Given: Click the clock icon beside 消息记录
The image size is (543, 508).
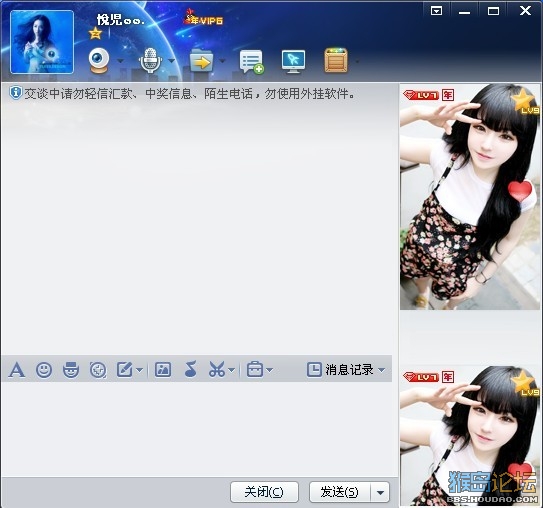Looking at the screenshot, I should 314,370.
